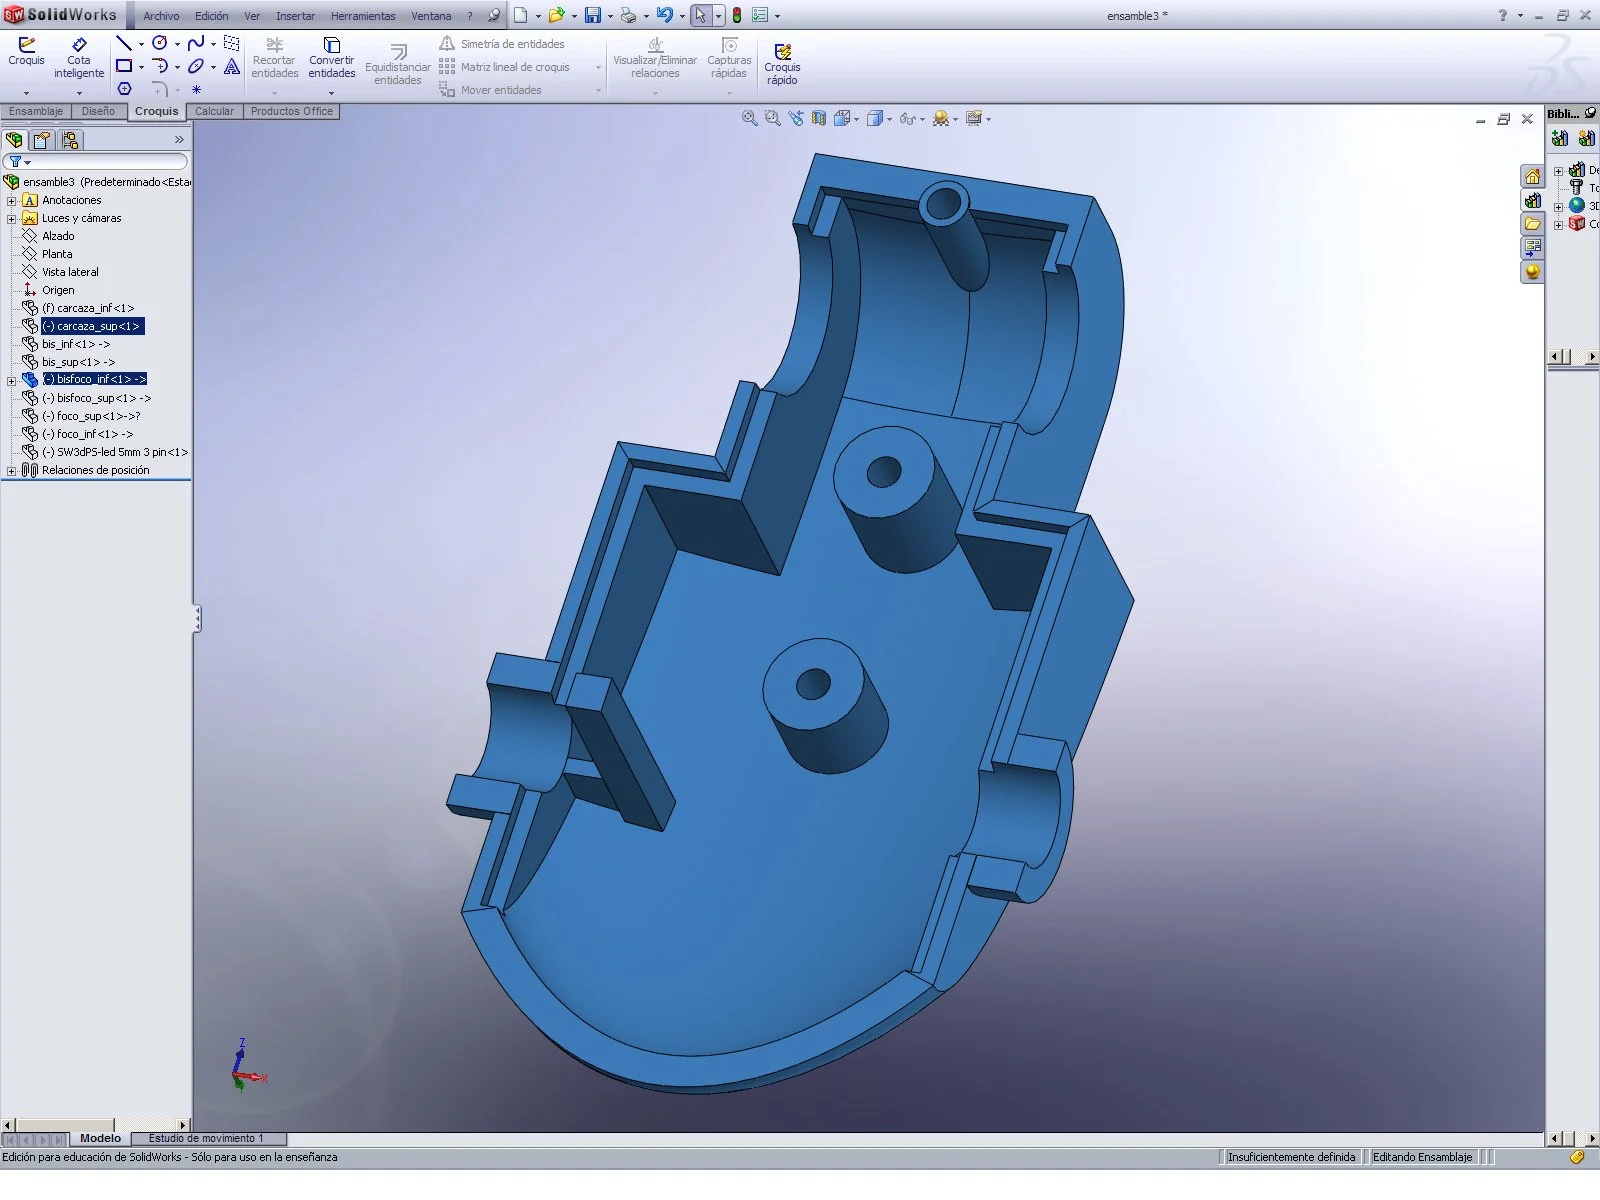Select the Point sketch tool
The image size is (1600, 1200).
(x=196, y=89)
